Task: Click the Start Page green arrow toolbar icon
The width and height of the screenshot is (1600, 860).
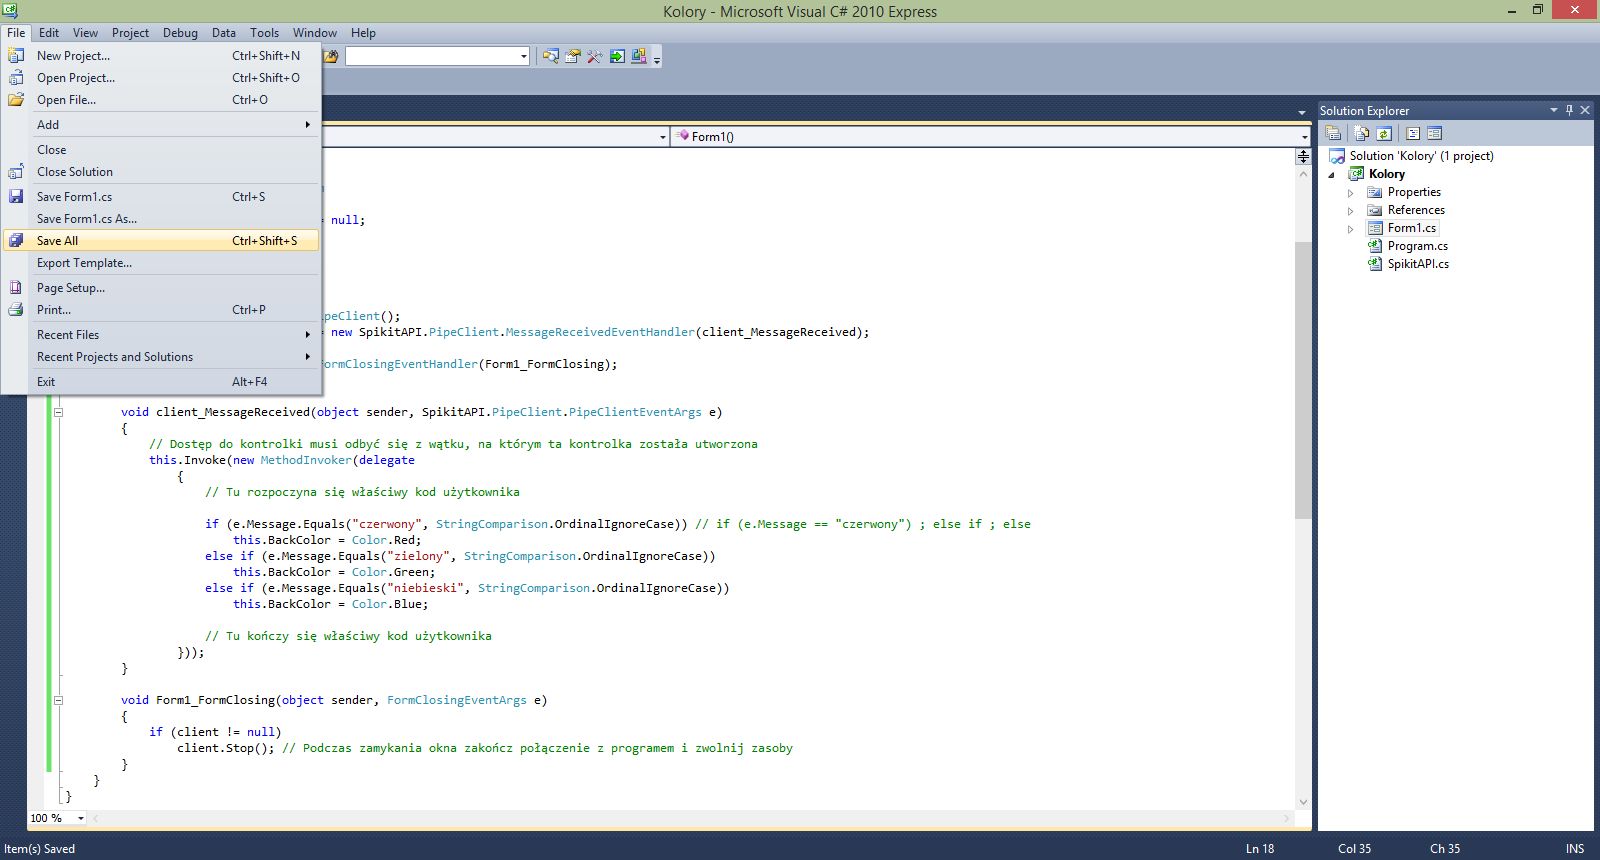Action: (617, 56)
